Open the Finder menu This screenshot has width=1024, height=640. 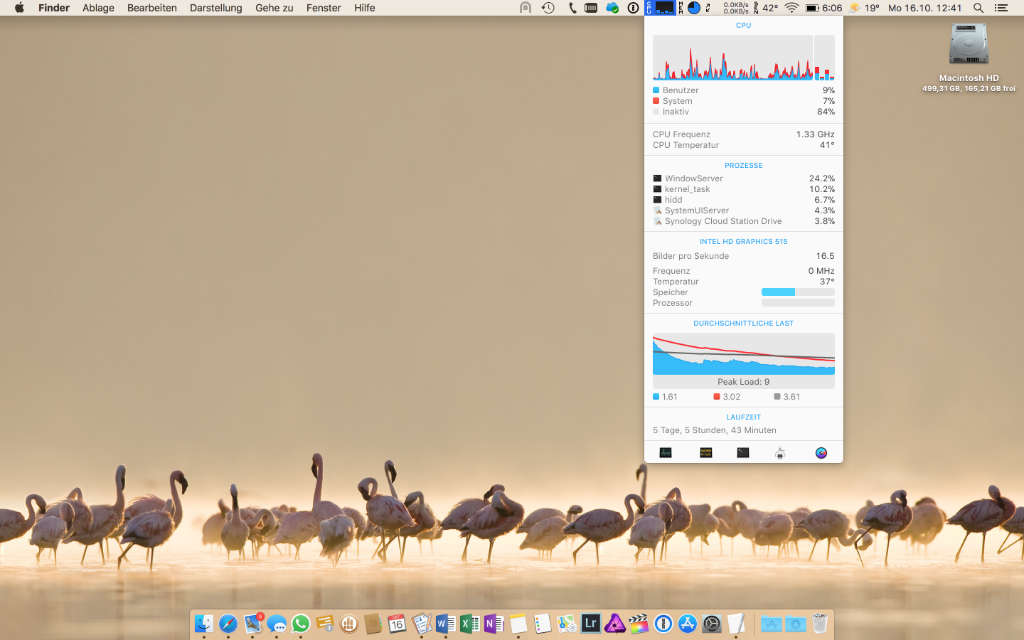pyautogui.click(x=54, y=8)
